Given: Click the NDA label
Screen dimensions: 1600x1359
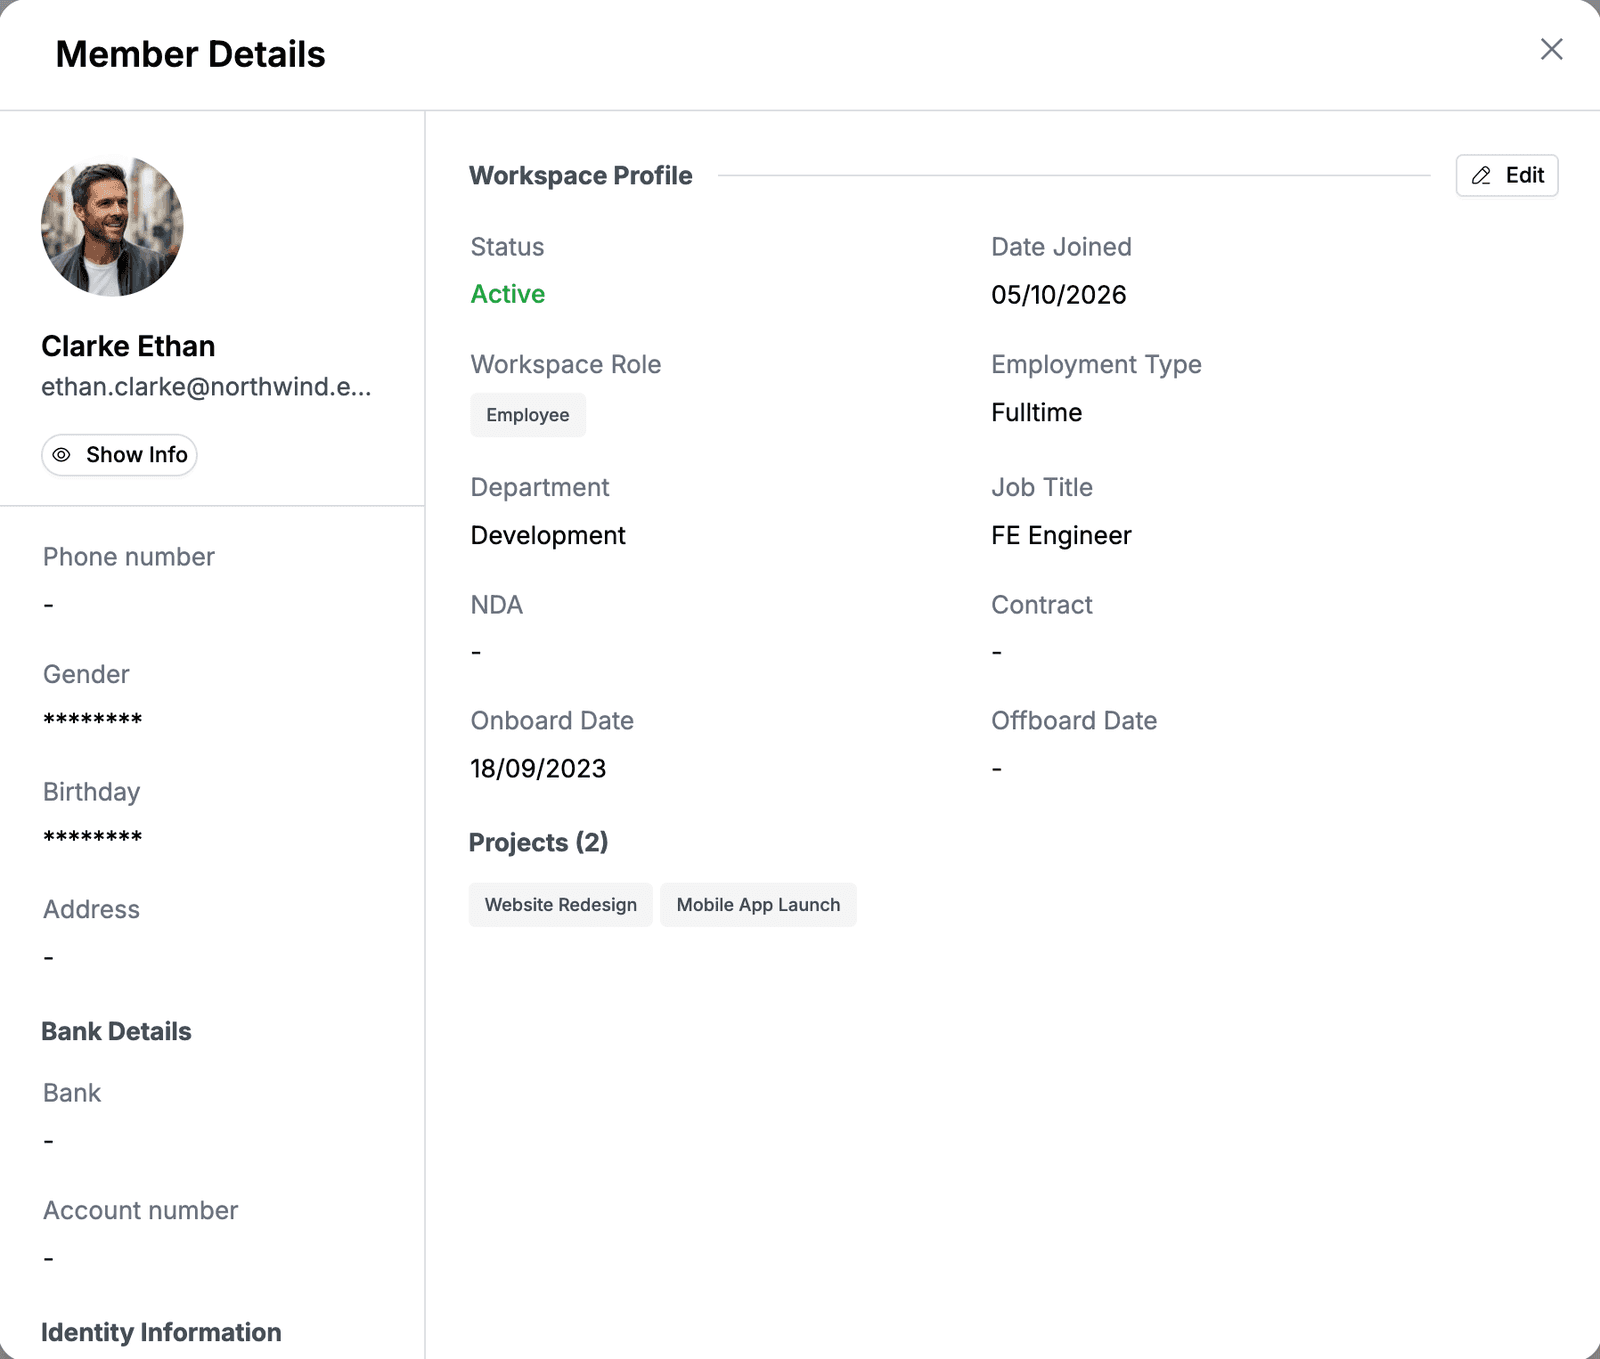Looking at the screenshot, I should click(497, 605).
